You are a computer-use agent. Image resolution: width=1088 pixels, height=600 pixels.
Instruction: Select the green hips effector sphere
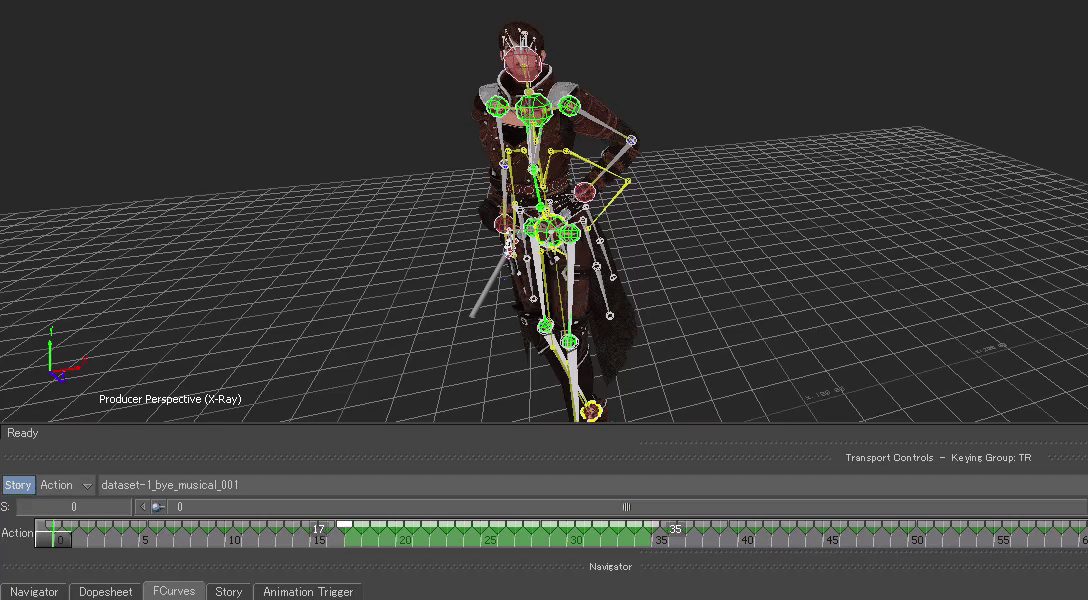click(551, 230)
